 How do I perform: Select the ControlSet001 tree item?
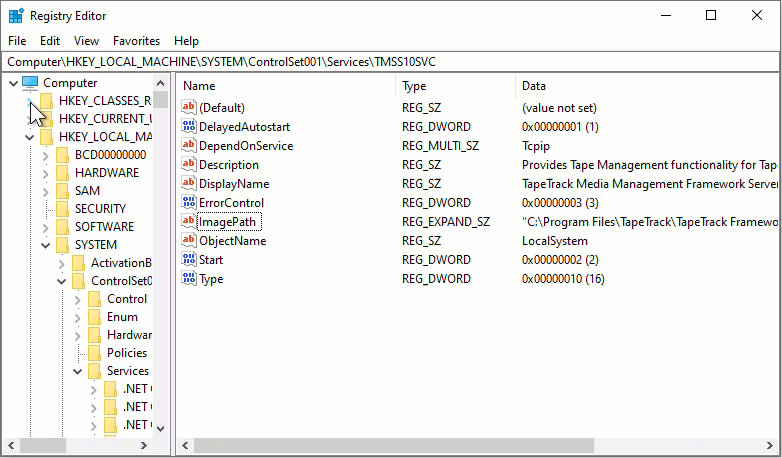122,280
